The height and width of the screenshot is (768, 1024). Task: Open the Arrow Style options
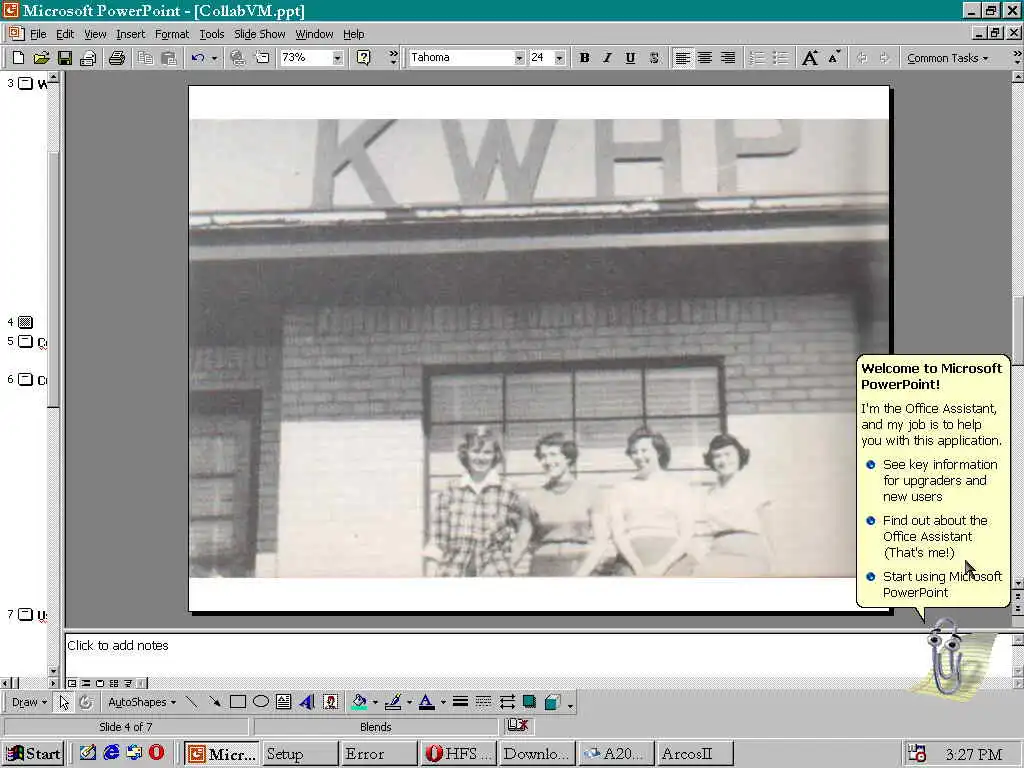point(507,702)
